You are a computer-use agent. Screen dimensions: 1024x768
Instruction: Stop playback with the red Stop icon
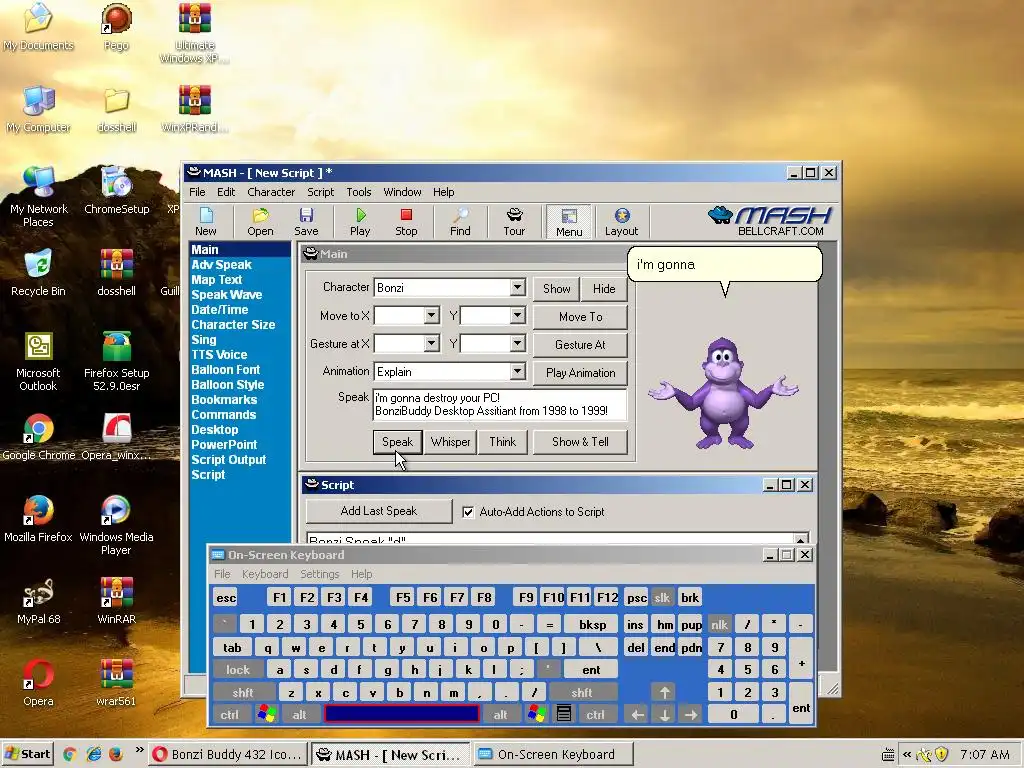pyautogui.click(x=406, y=221)
